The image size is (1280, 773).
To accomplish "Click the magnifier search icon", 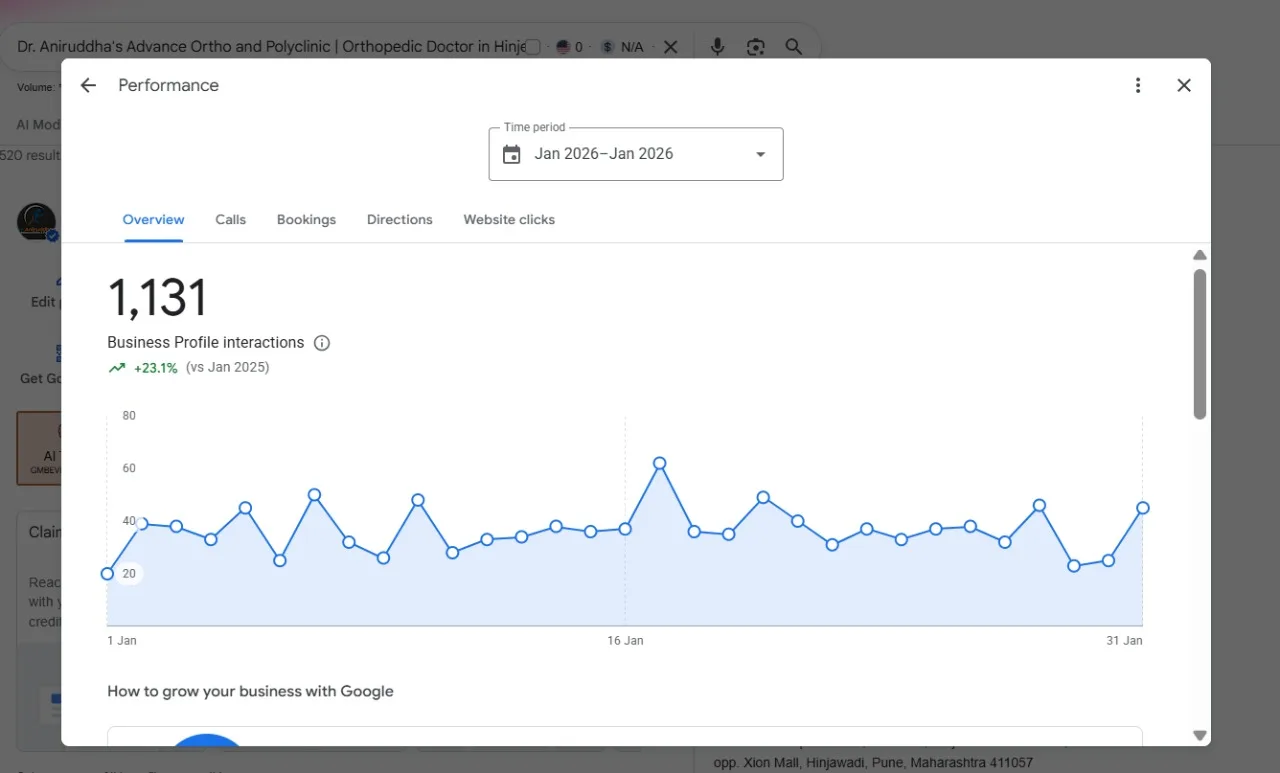I will point(794,47).
